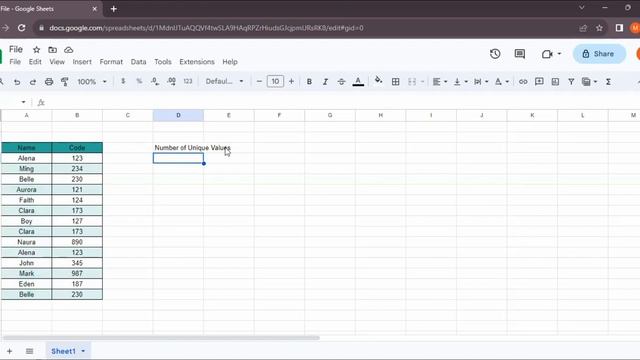The width and height of the screenshot is (640, 360).
Task: Open the text color picker
Action: [358, 82]
